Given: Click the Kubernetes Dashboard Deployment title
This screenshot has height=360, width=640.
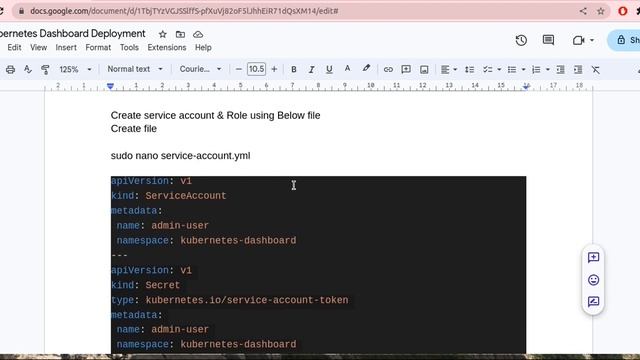Looking at the screenshot, I should tap(72, 33).
